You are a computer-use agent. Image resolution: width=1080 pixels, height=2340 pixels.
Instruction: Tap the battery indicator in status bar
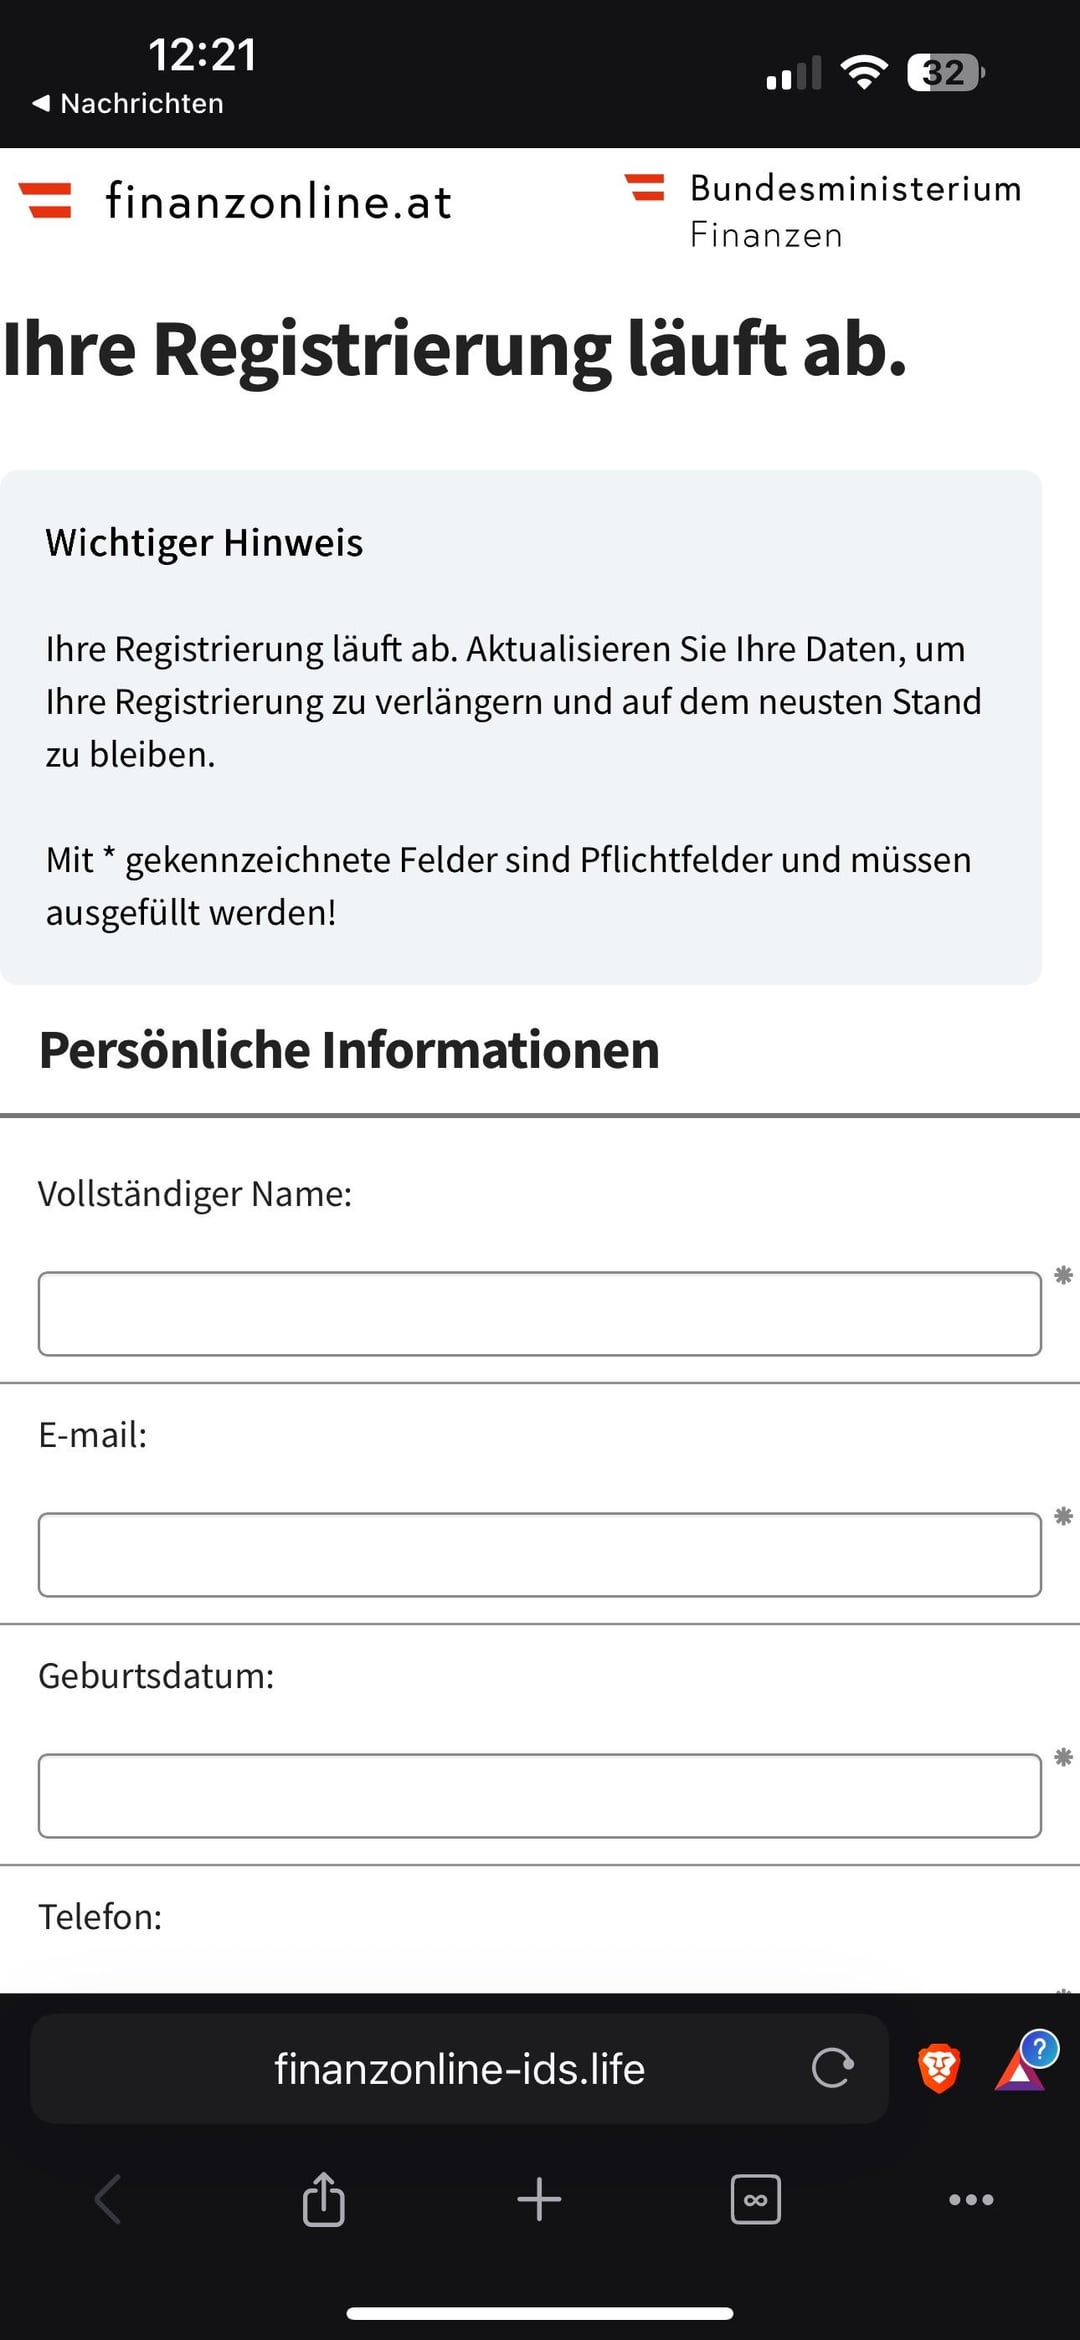[x=944, y=73]
